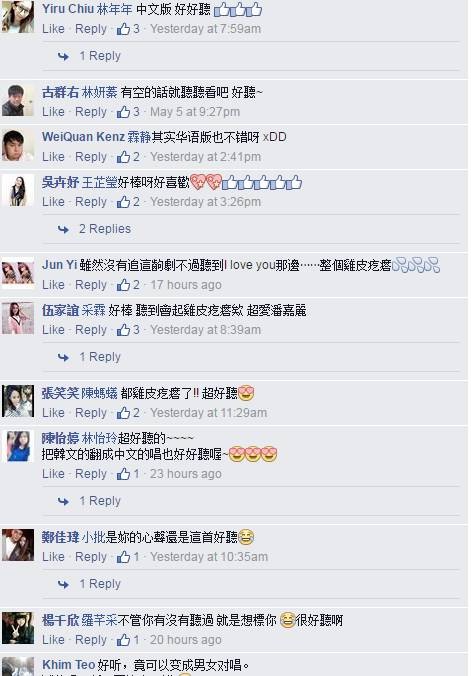
Task: Like WeiQuan Kenz's comment
Action: [x=53, y=156]
